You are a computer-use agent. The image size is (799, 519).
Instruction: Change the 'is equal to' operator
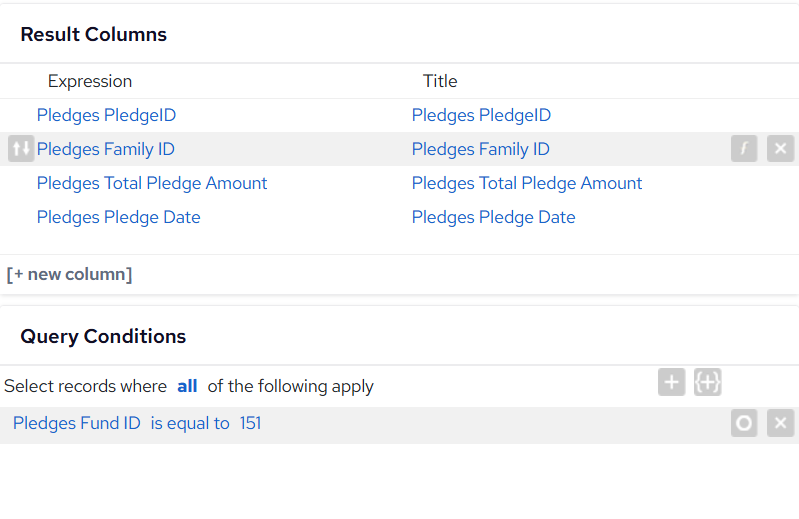coord(190,423)
